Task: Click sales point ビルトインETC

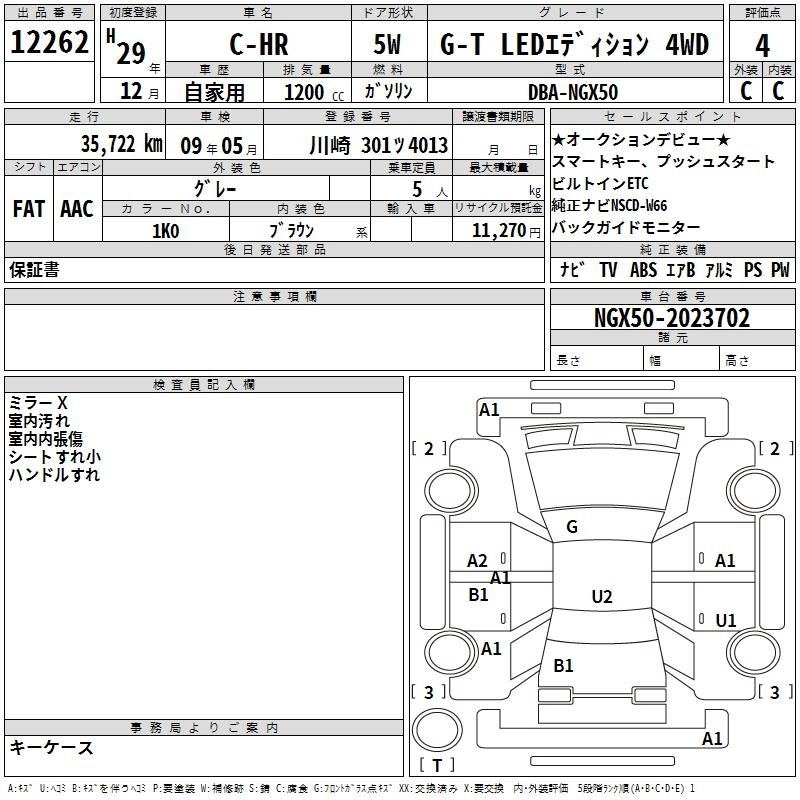Action: coord(600,183)
